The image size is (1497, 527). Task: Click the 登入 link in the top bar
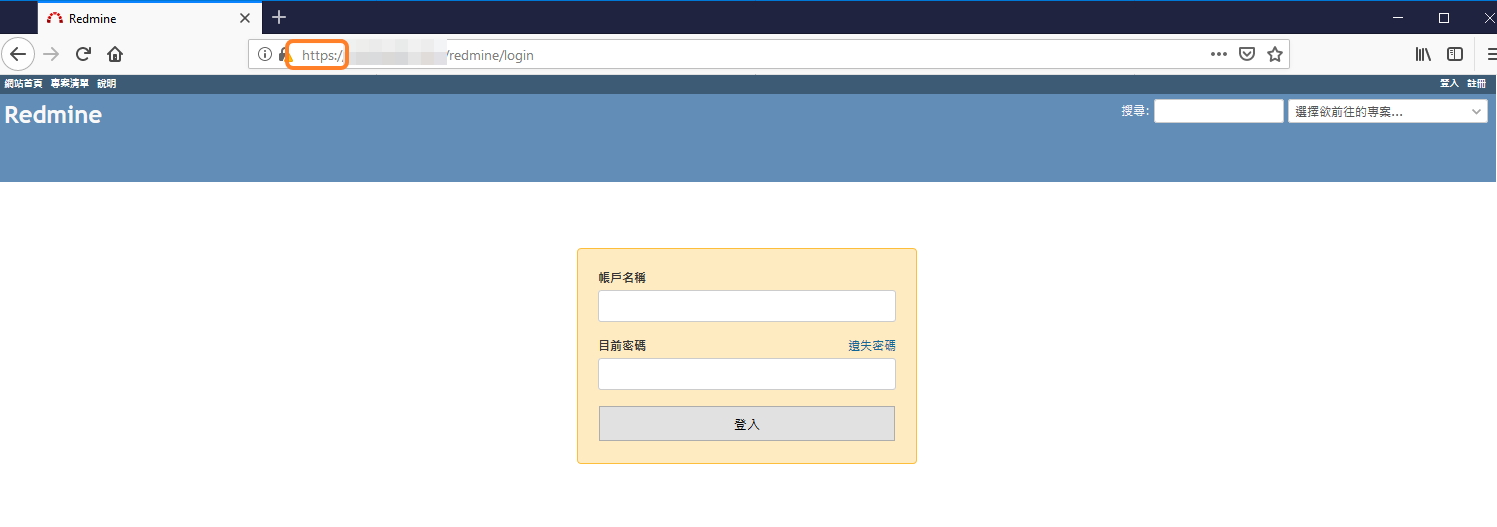(x=1449, y=84)
